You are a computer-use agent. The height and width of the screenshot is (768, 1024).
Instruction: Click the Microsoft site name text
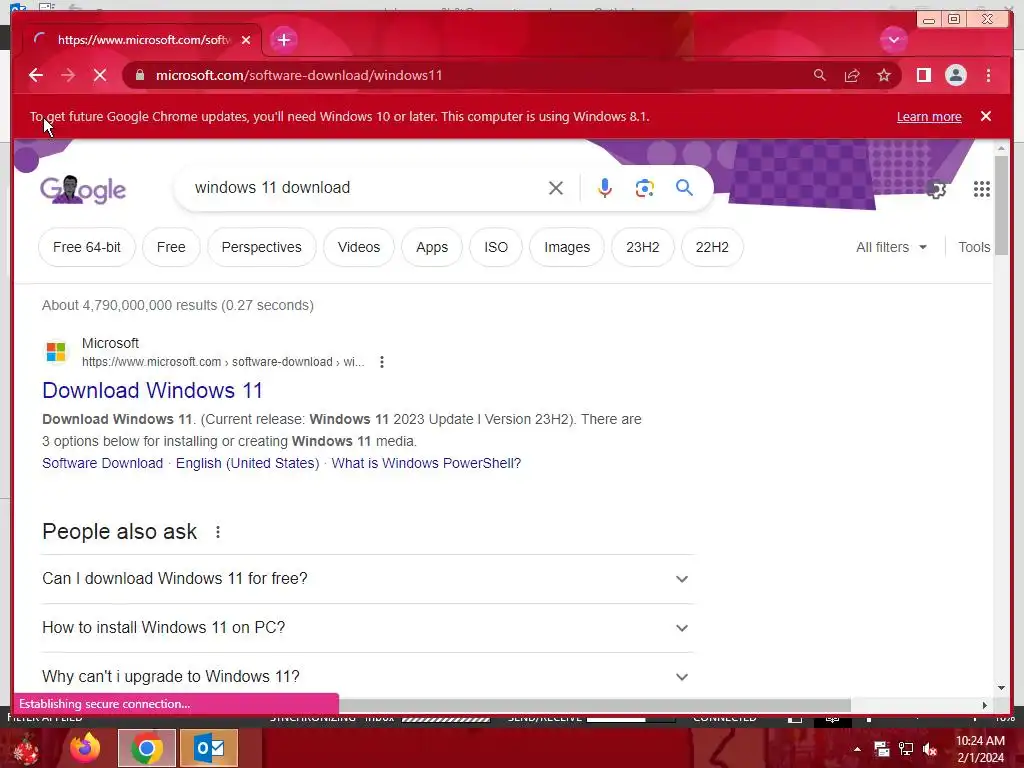(x=110, y=343)
